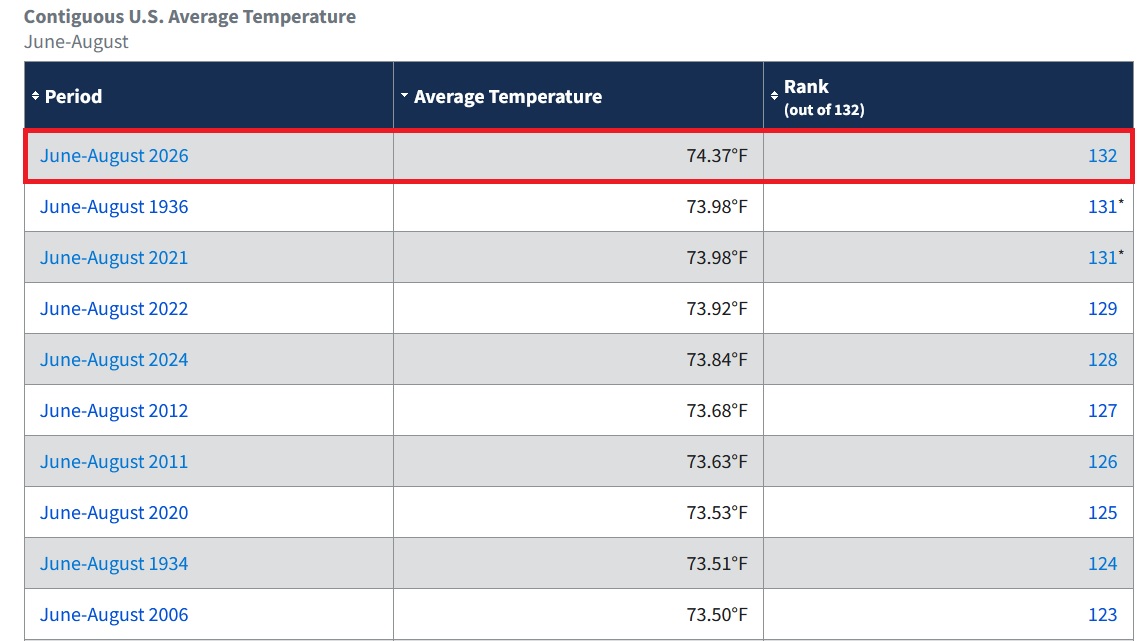Click the sort icon beside Rank header
1138x641 pixels.
point(774,96)
